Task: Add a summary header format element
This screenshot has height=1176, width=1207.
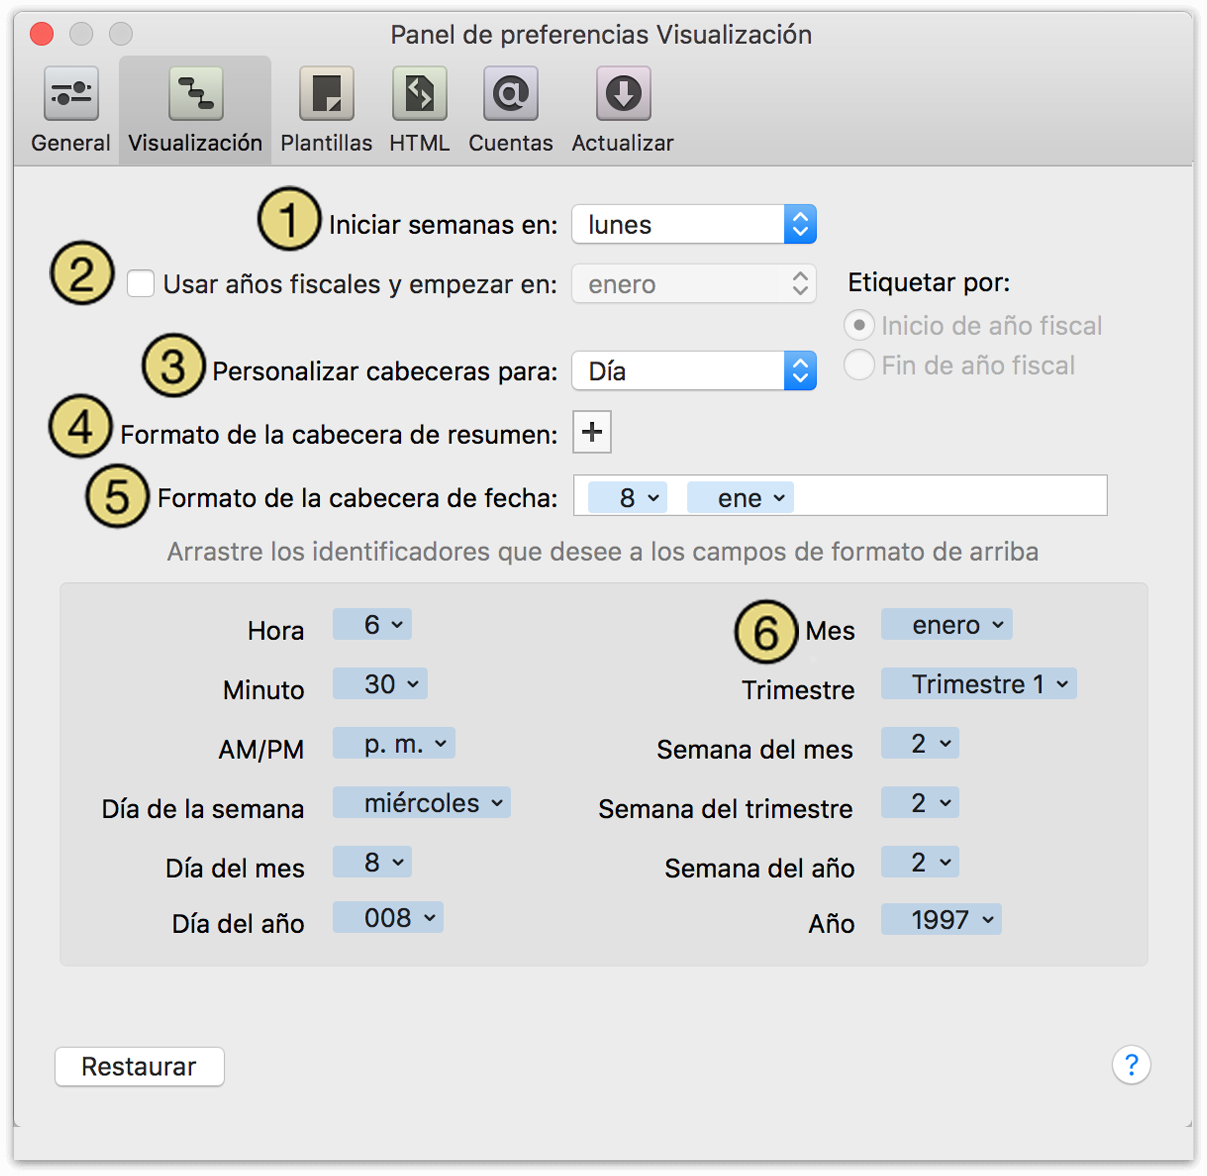Action: (x=592, y=432)
